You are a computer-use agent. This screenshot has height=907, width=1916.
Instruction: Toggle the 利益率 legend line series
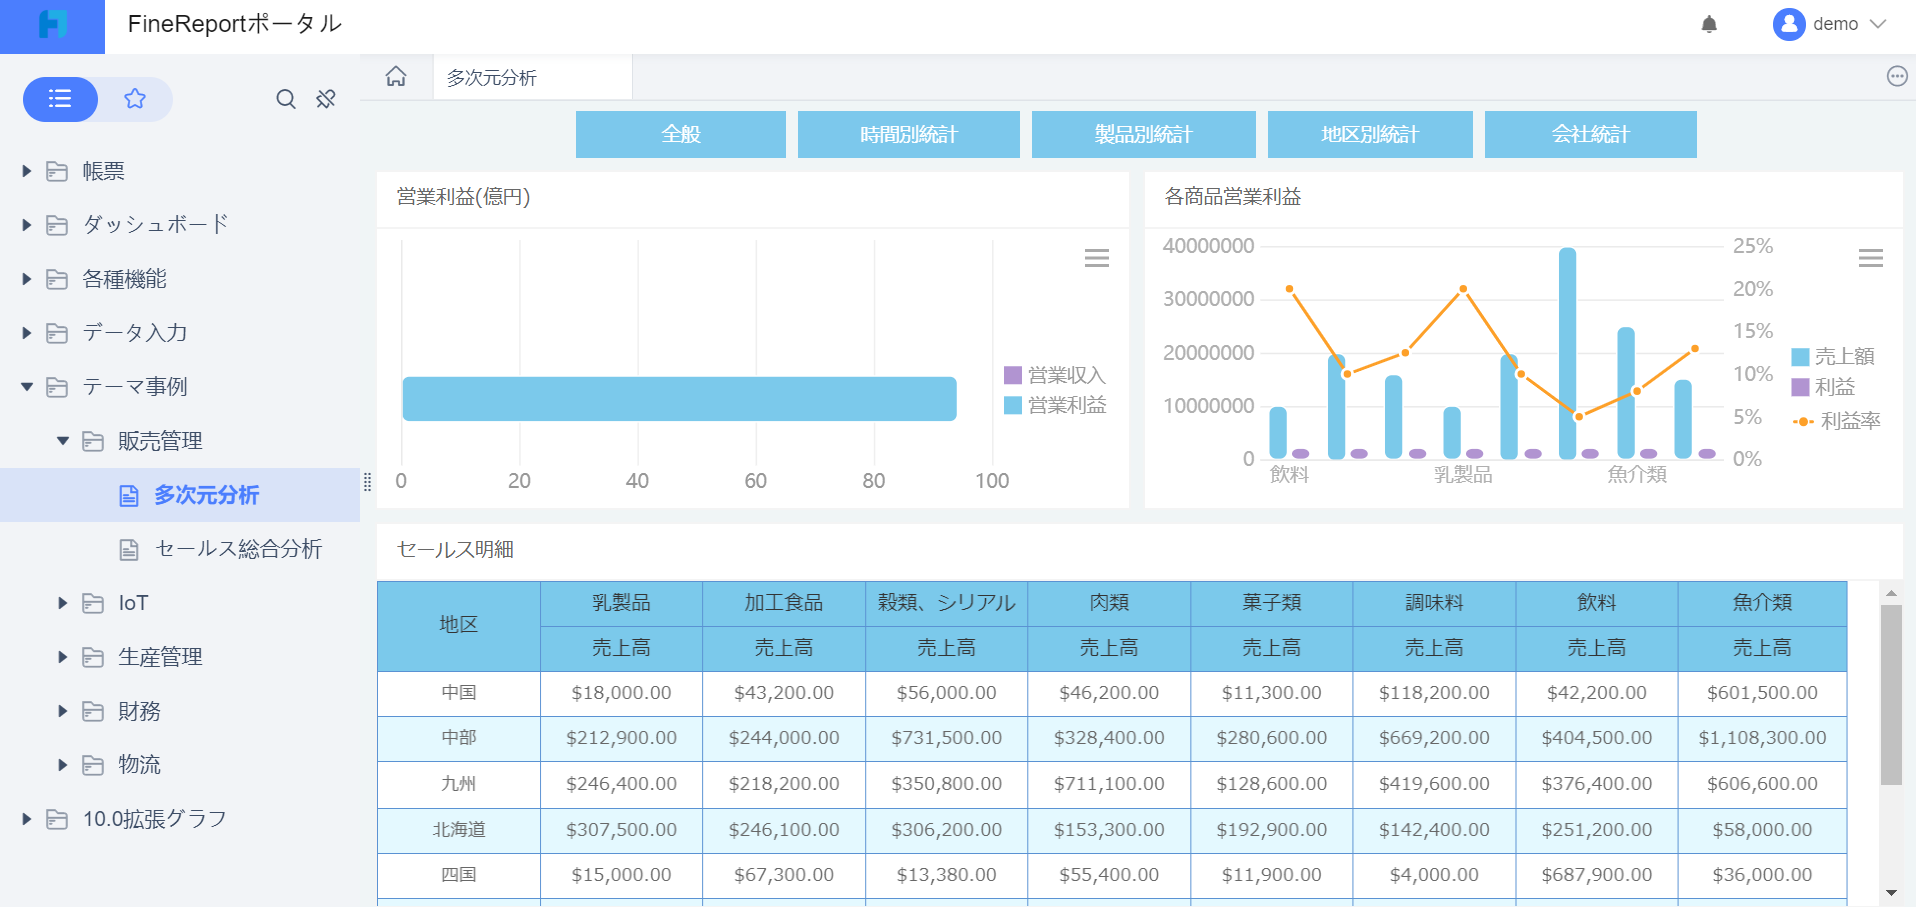pyautogui.click(x=1837, y=421)
